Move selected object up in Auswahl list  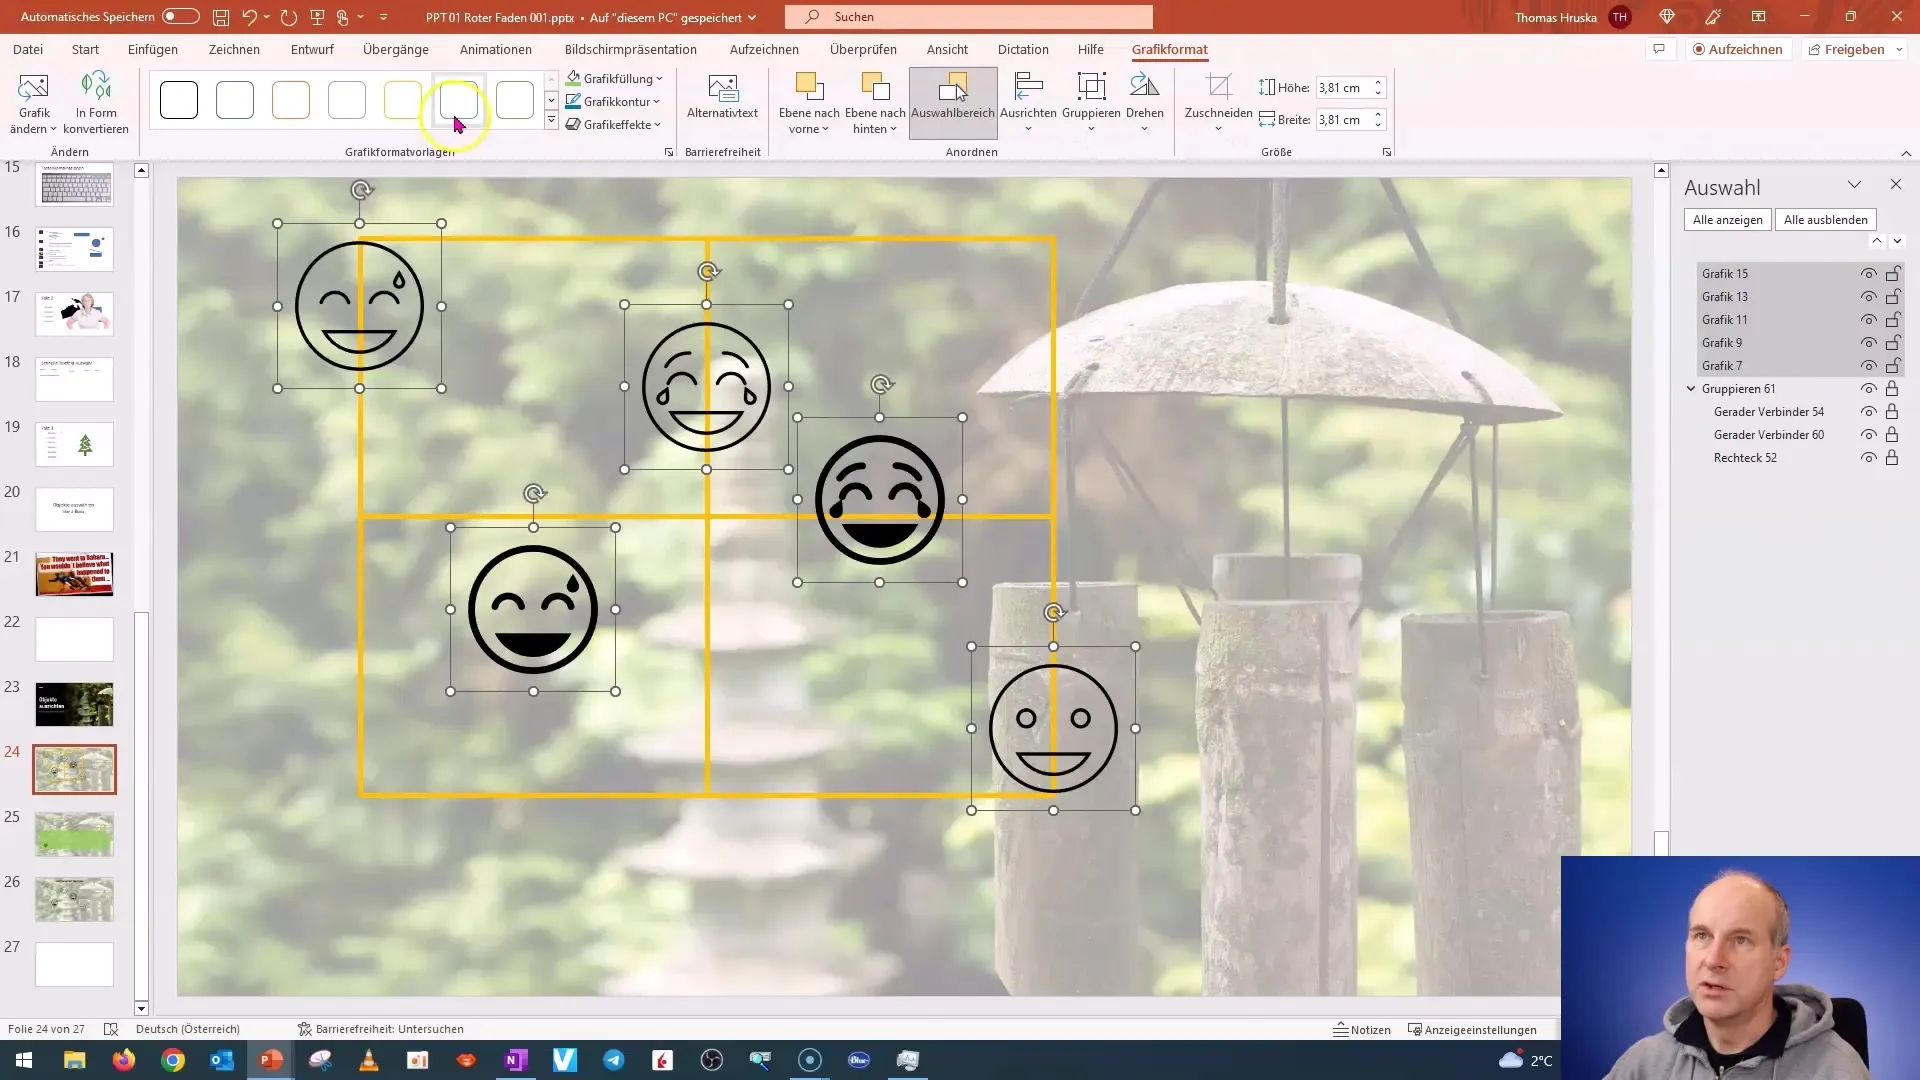point(1877,241)
